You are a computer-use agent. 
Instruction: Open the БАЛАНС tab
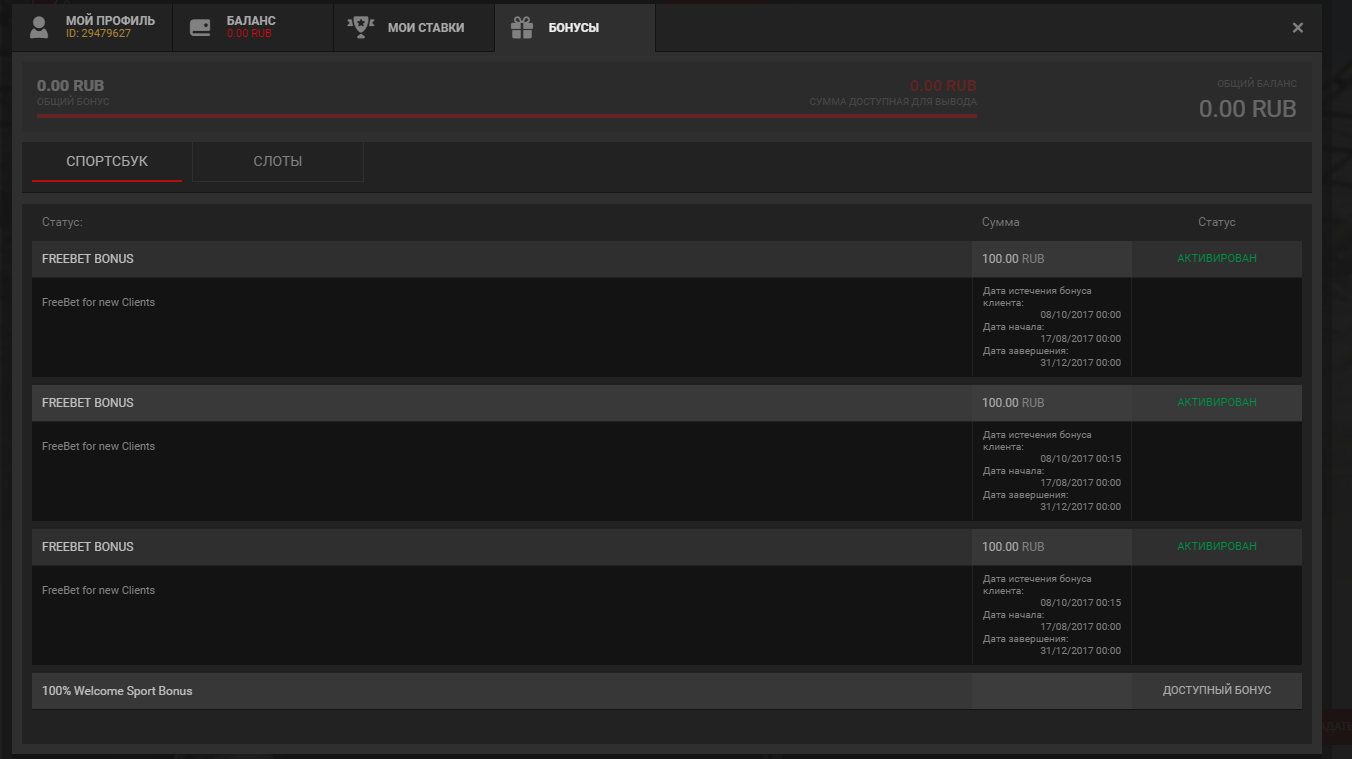coord(253,27)
